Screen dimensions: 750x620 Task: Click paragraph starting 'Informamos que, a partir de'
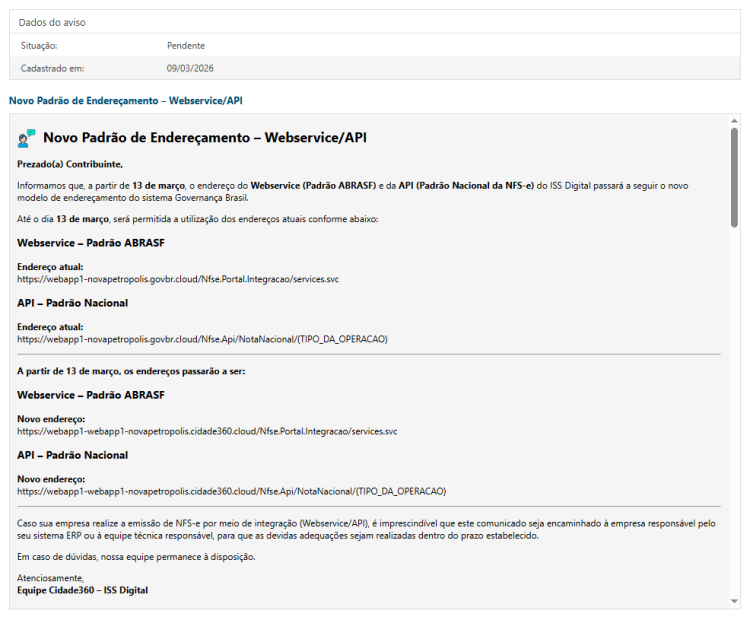point(353,191)
